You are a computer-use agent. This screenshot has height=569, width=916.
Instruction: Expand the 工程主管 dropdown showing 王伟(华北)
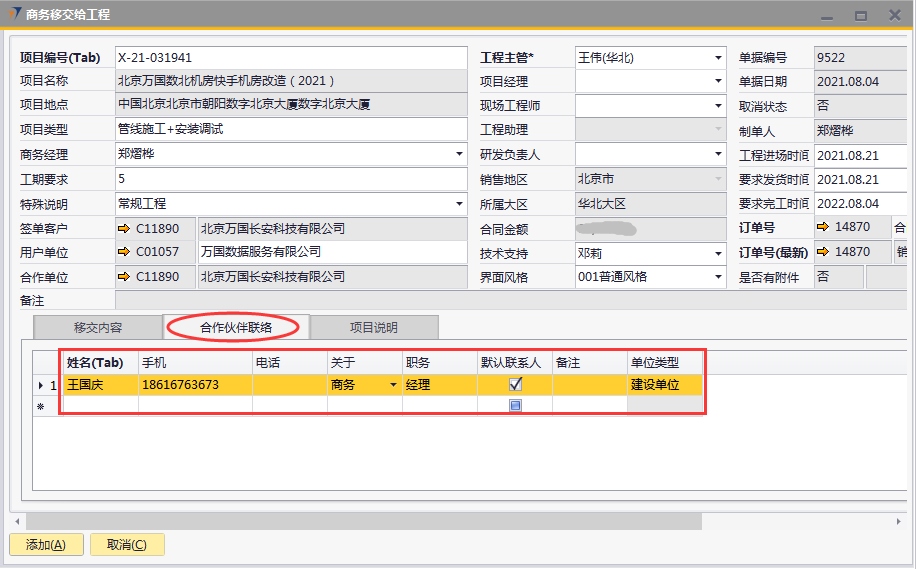(x=718, y=58)
